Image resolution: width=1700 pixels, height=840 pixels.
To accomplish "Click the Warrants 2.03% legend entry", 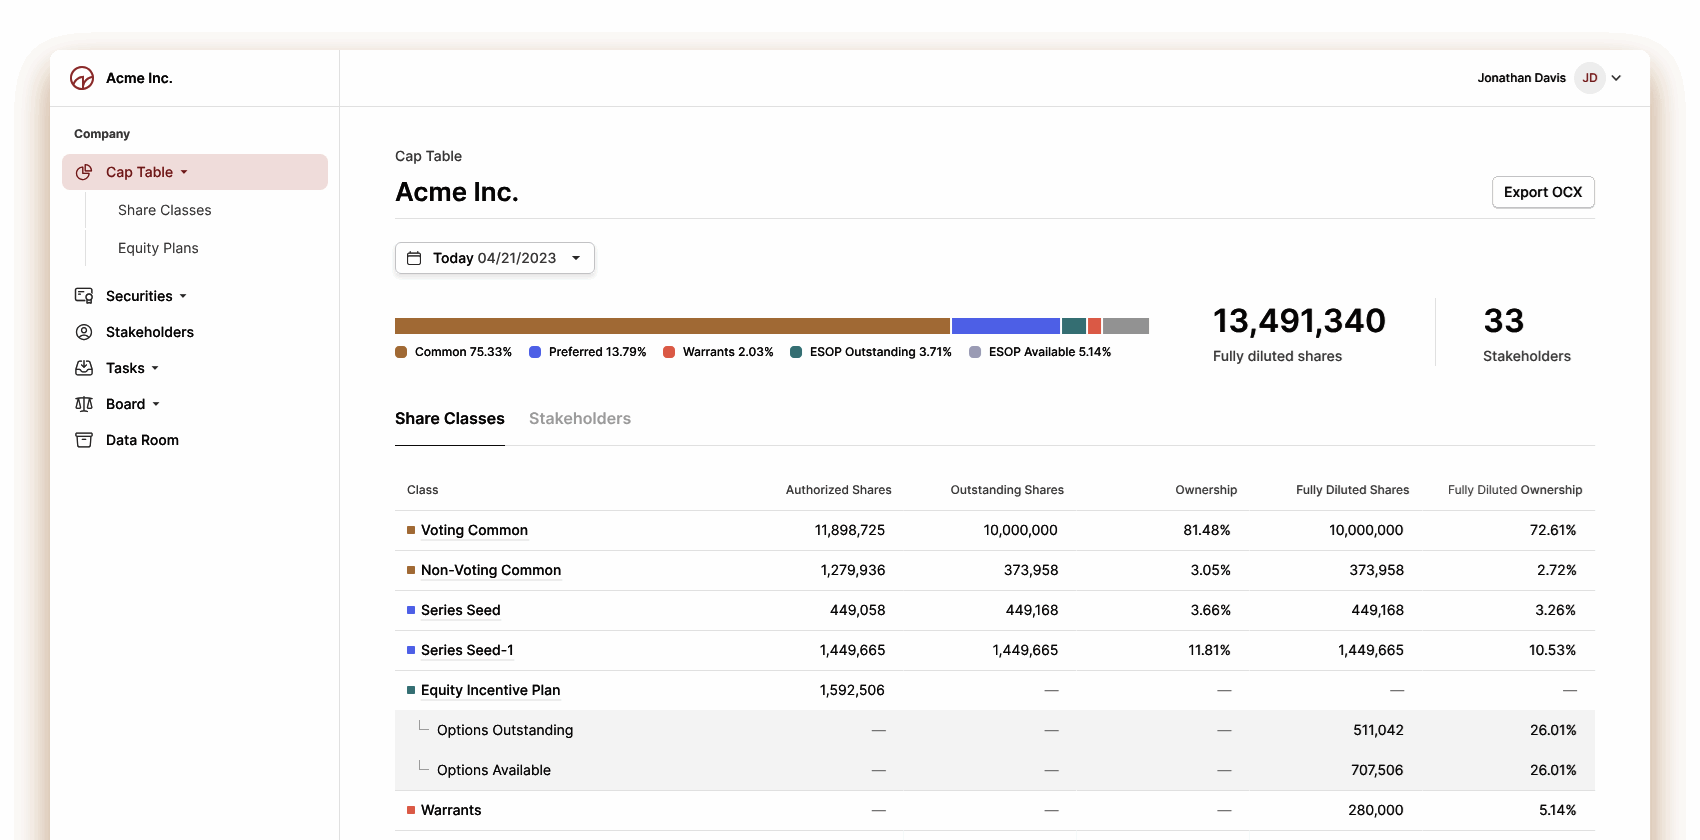I will (x=718, y=352).
